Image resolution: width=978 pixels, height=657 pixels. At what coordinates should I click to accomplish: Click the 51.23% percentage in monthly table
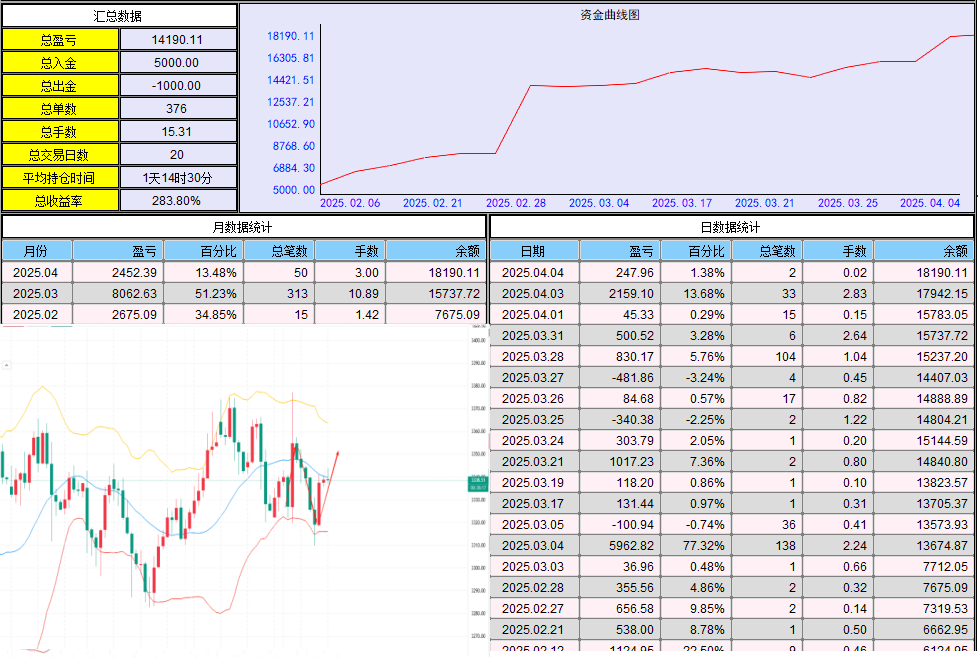pos(216,294)
